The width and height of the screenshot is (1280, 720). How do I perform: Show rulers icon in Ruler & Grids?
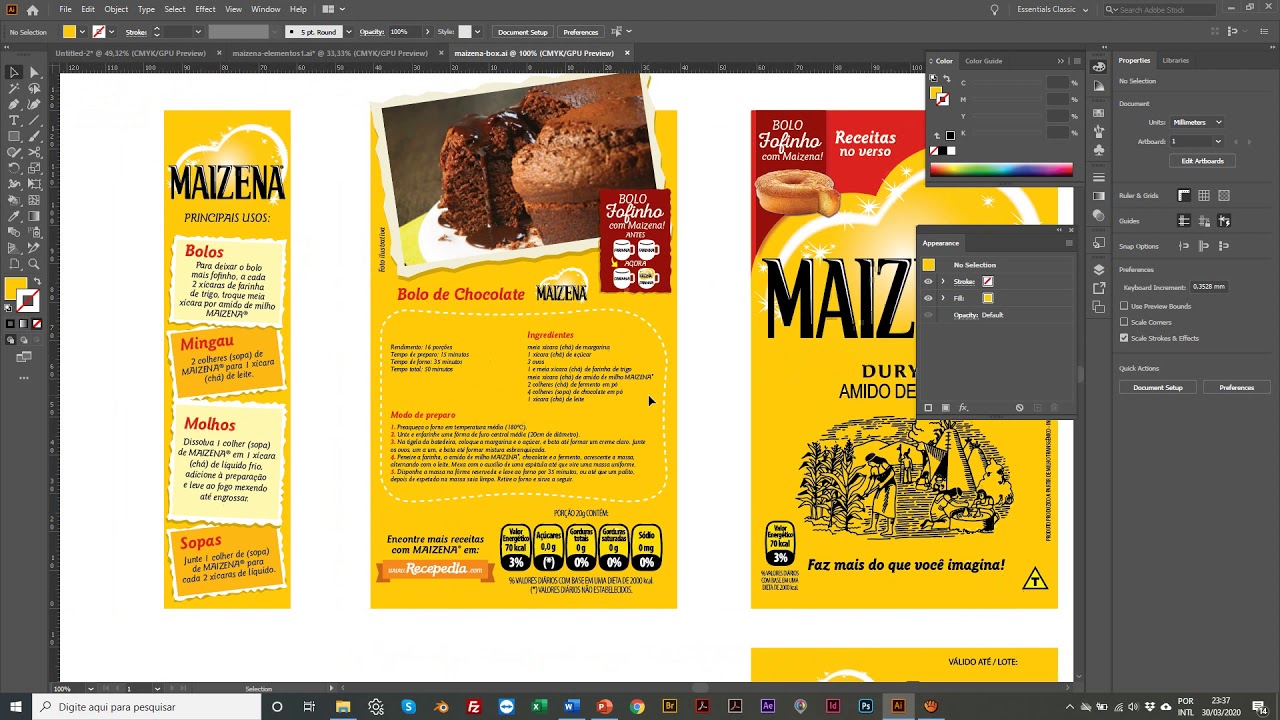point(1184,195)
